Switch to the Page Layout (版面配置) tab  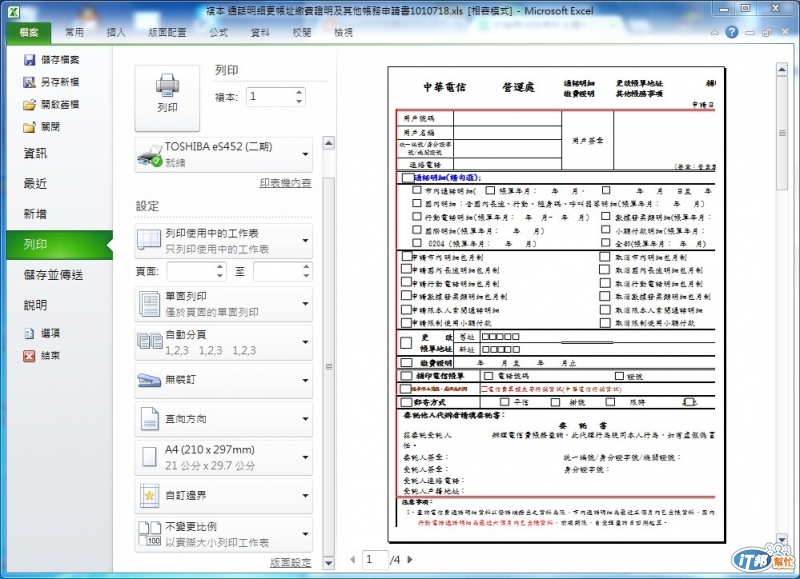[x=167, y=33]
